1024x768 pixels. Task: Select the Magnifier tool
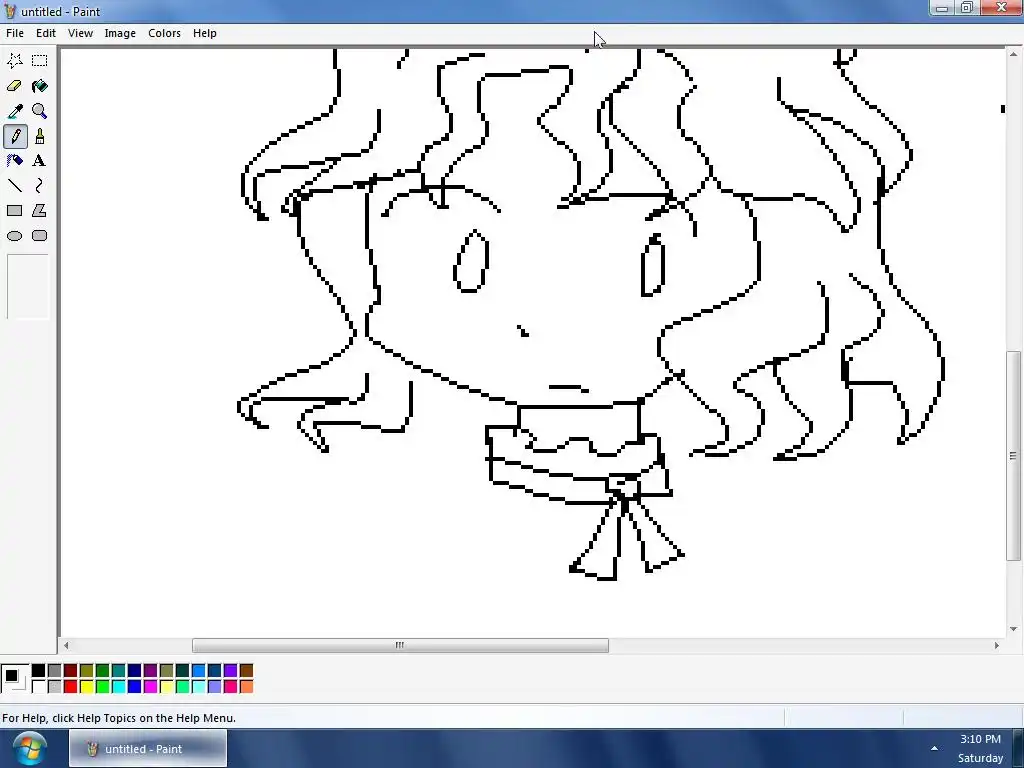pyautogui.click(x=40, y=111)
